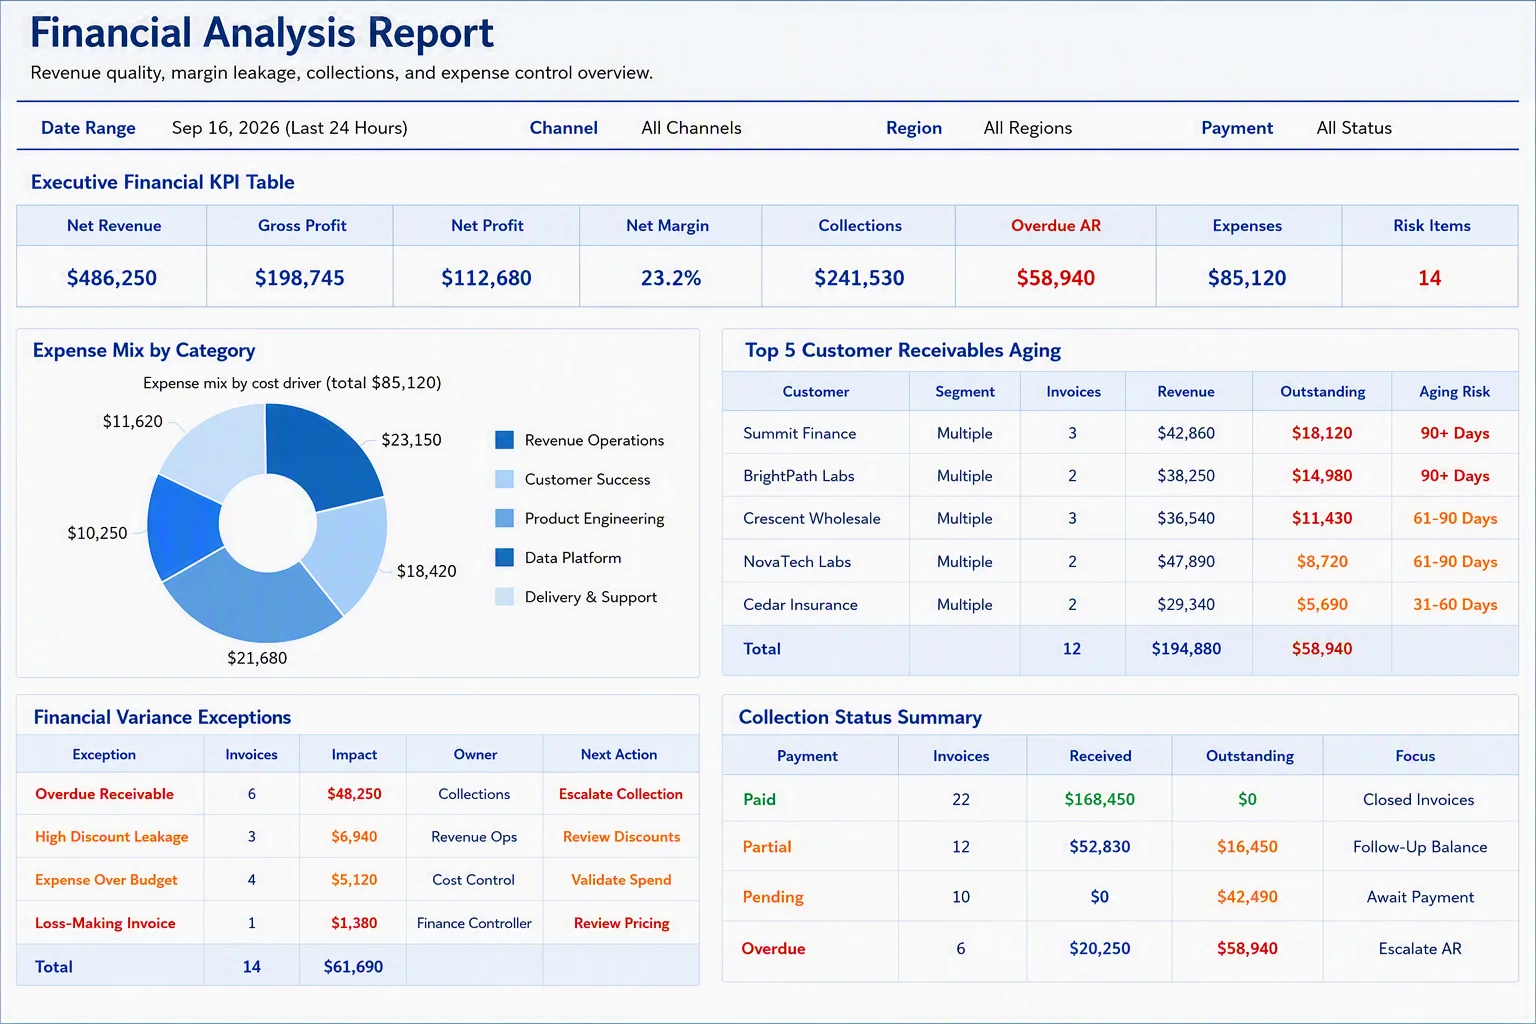The image size is (1536, 1024).
Task: Click the Review Discounts next action
Action: click(x=621, y=837)
